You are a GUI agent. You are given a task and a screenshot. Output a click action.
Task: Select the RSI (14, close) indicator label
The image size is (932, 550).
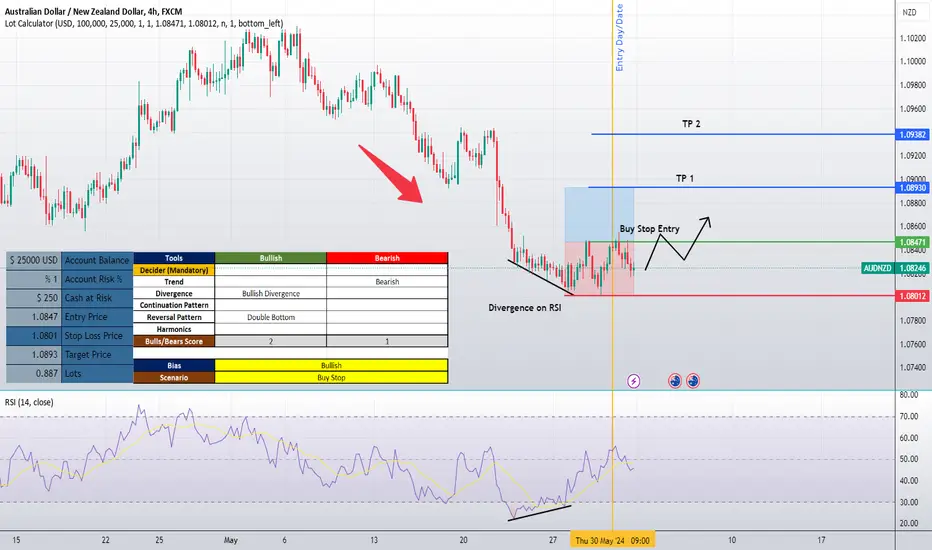(x=29, y=403)
